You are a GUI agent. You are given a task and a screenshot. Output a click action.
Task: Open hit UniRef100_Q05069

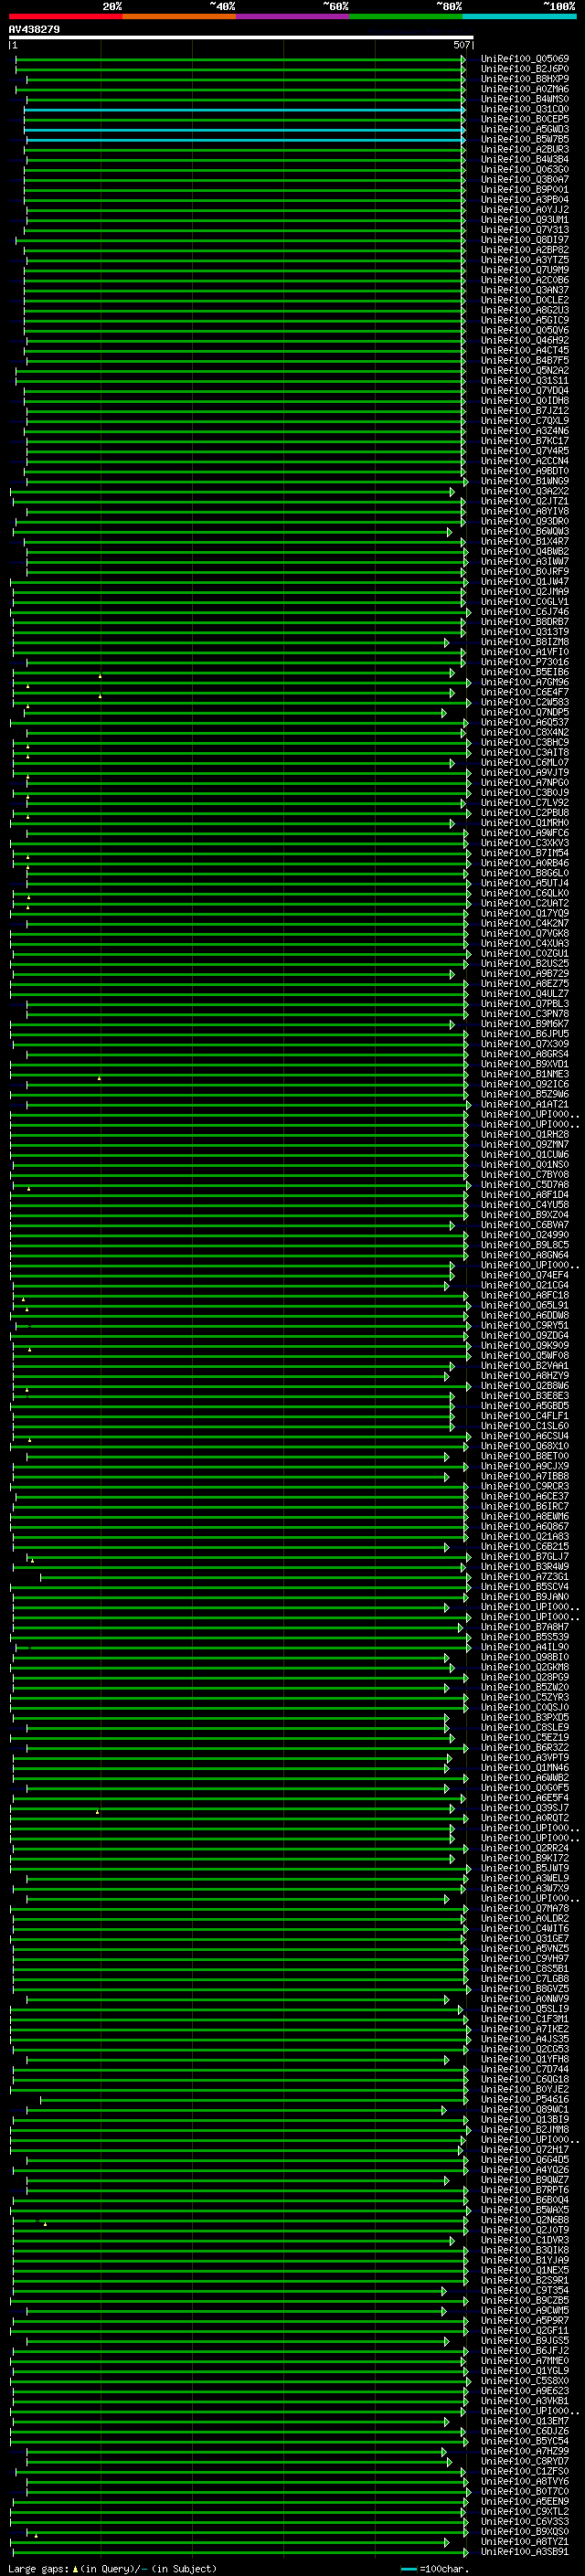coord(524,59)
